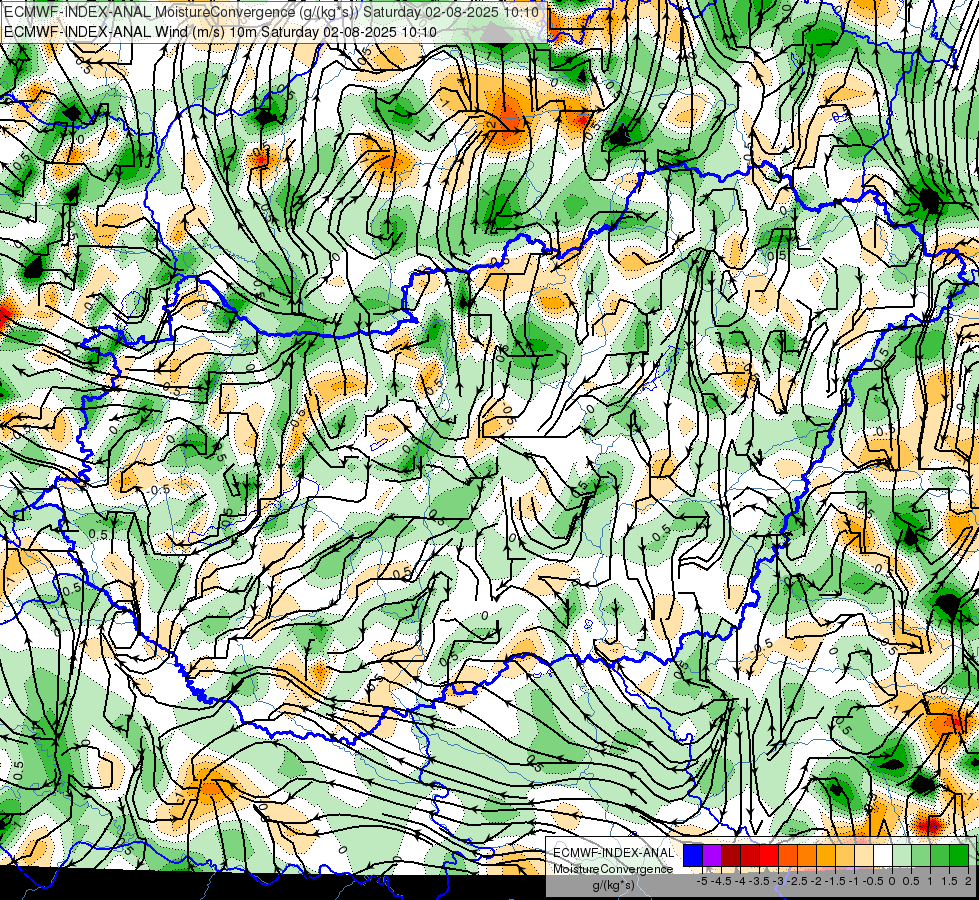This screenshot has width=979, height=900.
Task: Click the legend label ECMWF-INDEX-ANAL
Action: click(x=613, y=853)
